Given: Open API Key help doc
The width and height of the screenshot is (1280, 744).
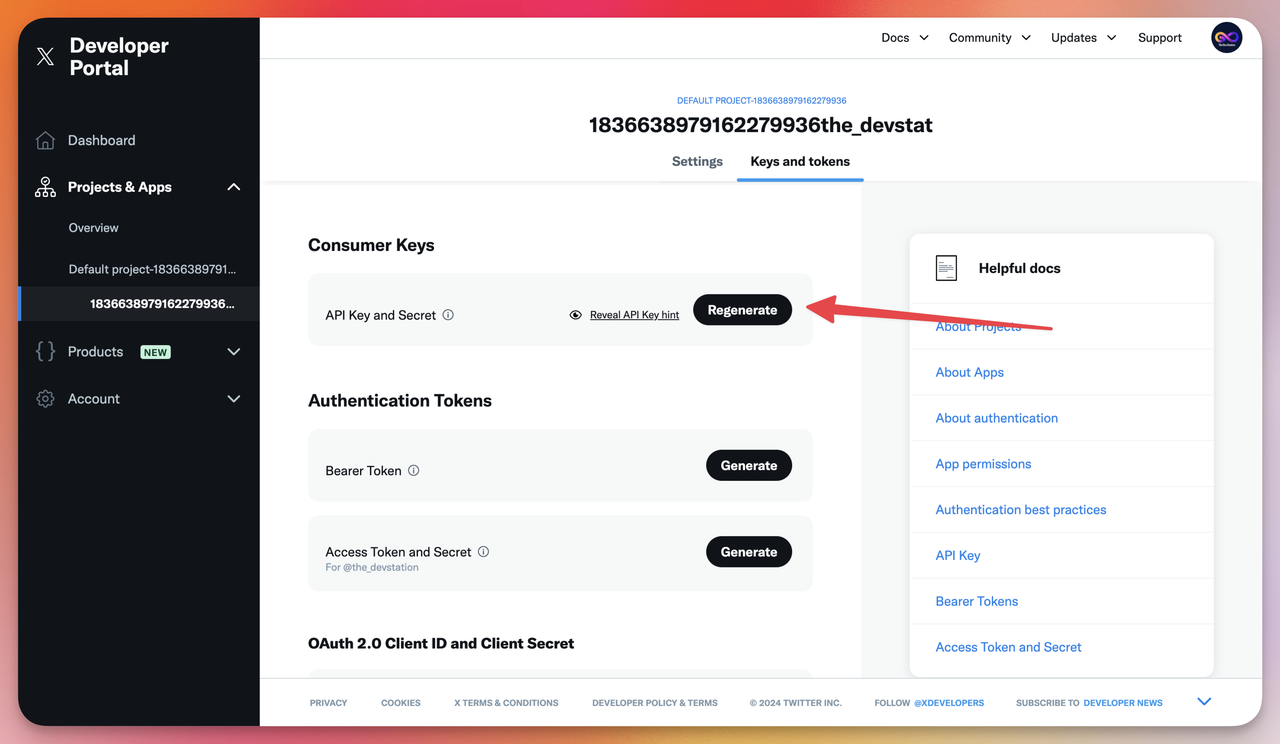Looking at the screenshot, I should (958, 556).
